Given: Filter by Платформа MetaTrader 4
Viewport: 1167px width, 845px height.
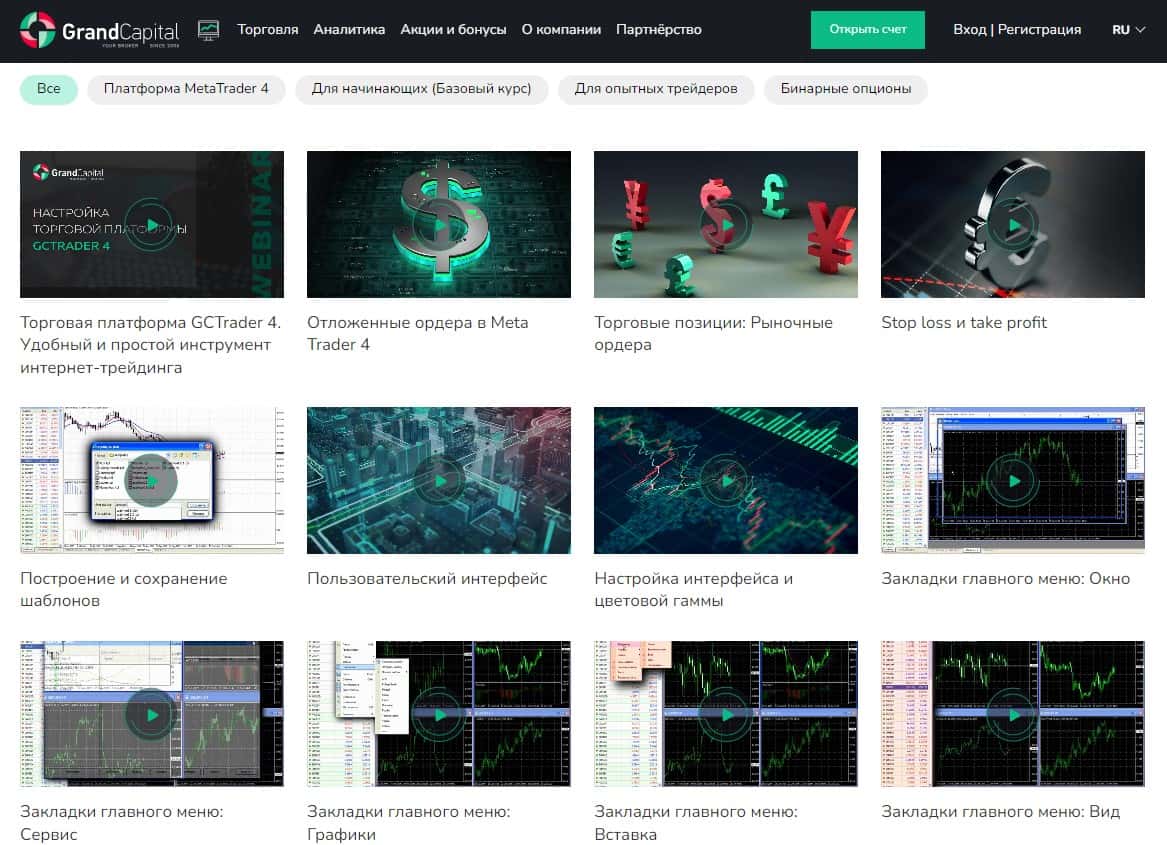Looking at the screenshot, I should (x=186, y=89).
